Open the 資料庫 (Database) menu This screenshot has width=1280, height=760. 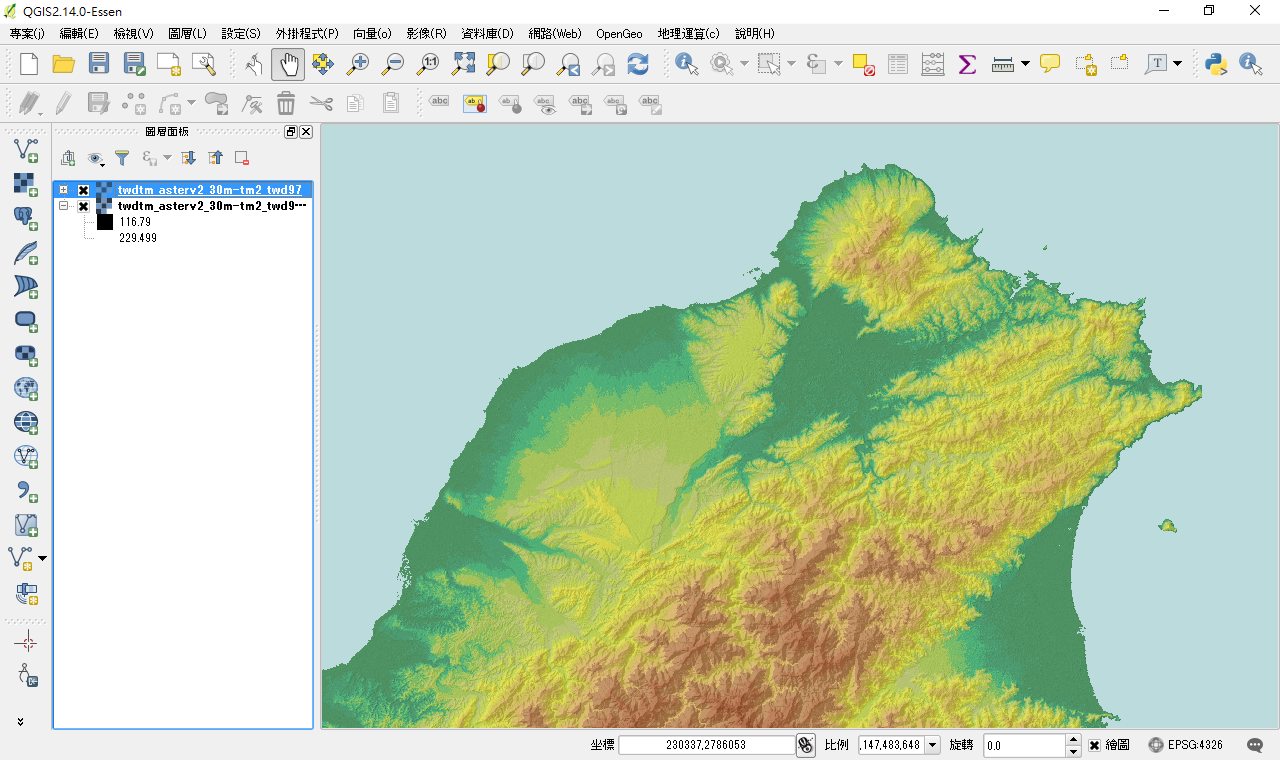click(x=487, y=33)
